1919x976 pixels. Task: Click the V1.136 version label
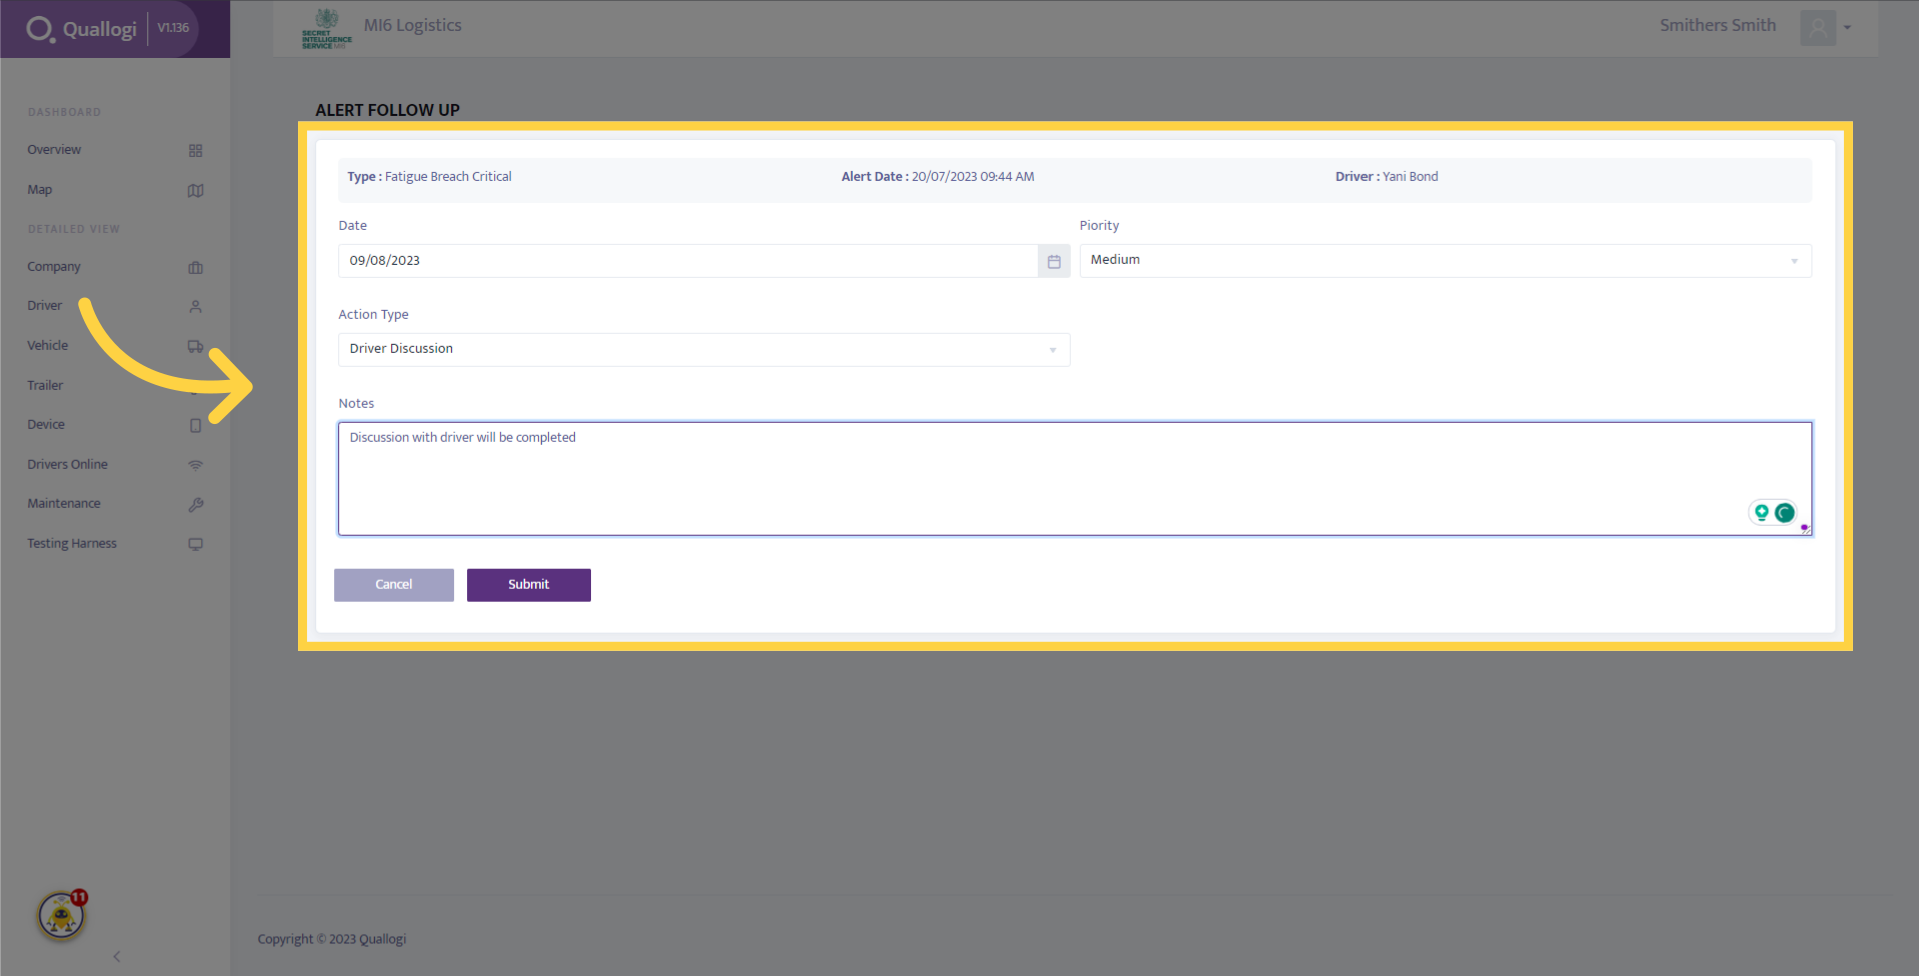(x=173, y=28)
